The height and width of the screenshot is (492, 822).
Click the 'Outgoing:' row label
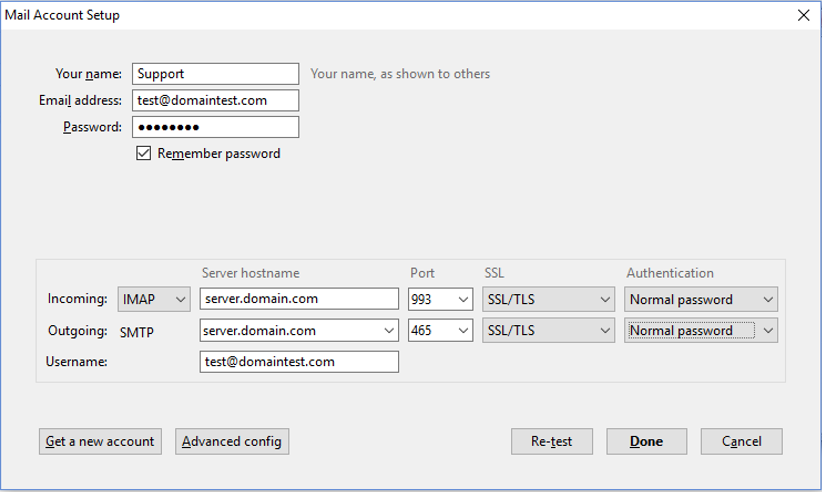[x=78, y=331]
